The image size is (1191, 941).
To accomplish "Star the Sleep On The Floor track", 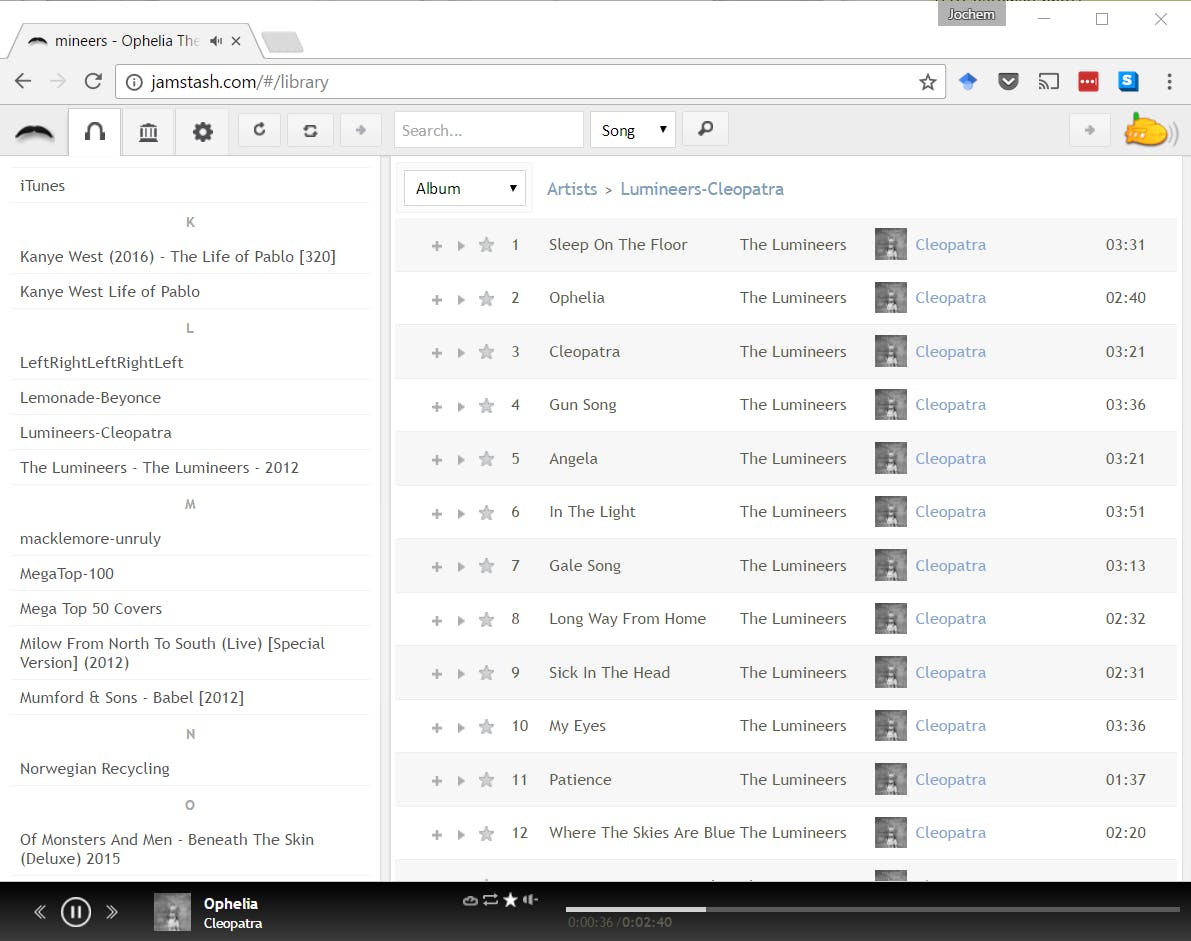I will [487, 245].
